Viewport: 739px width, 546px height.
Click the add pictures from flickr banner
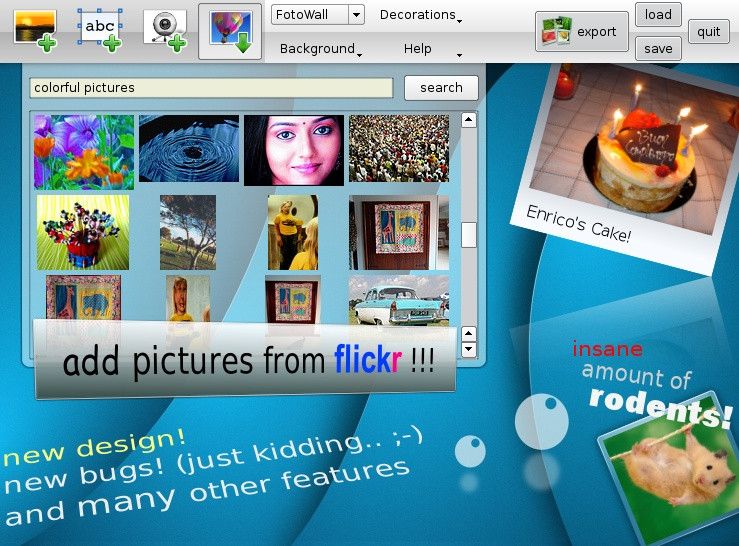click(x=245, y=359)
